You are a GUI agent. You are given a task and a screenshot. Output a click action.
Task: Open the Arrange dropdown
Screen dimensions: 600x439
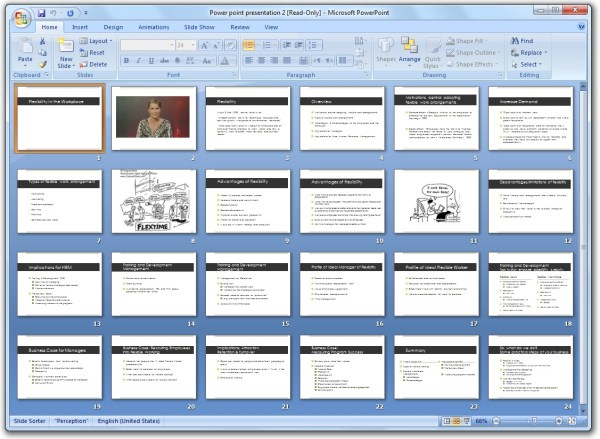[410, 55]
